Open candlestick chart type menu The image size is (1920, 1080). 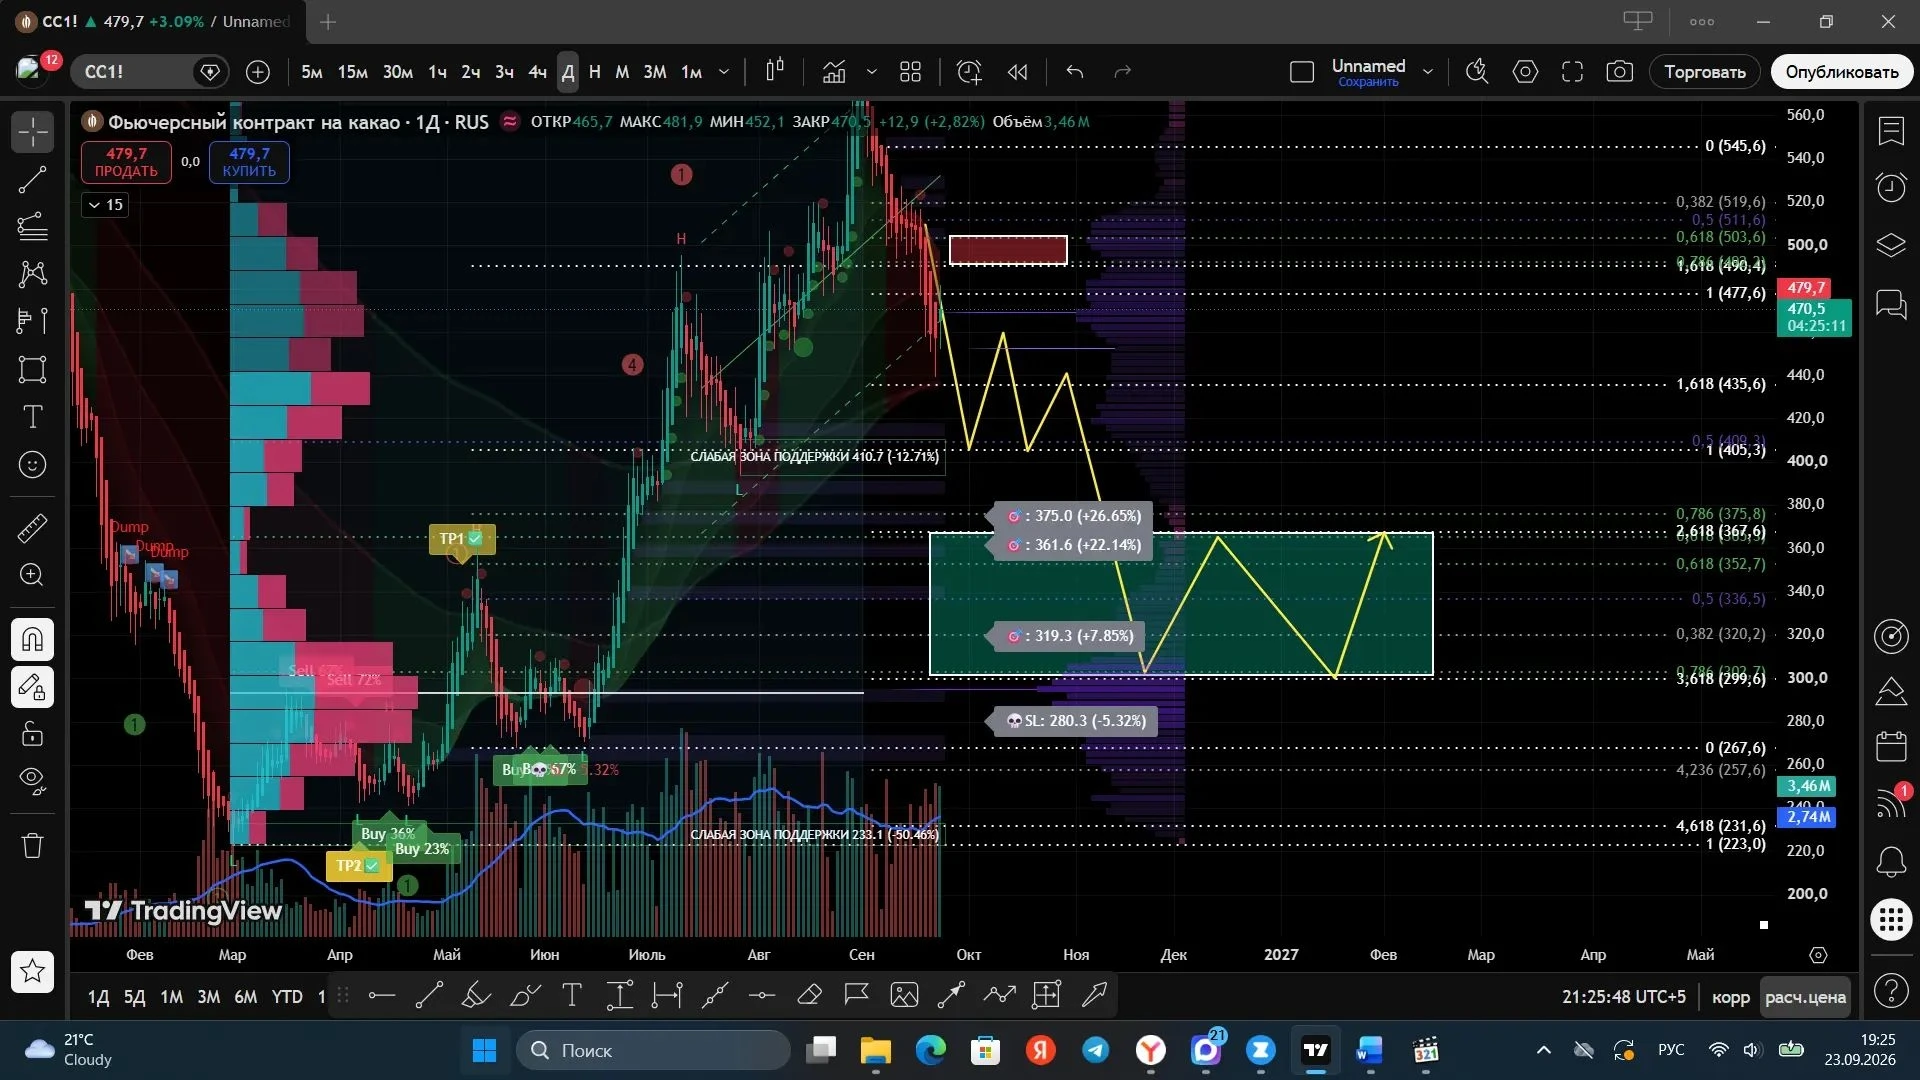(775, 72)
